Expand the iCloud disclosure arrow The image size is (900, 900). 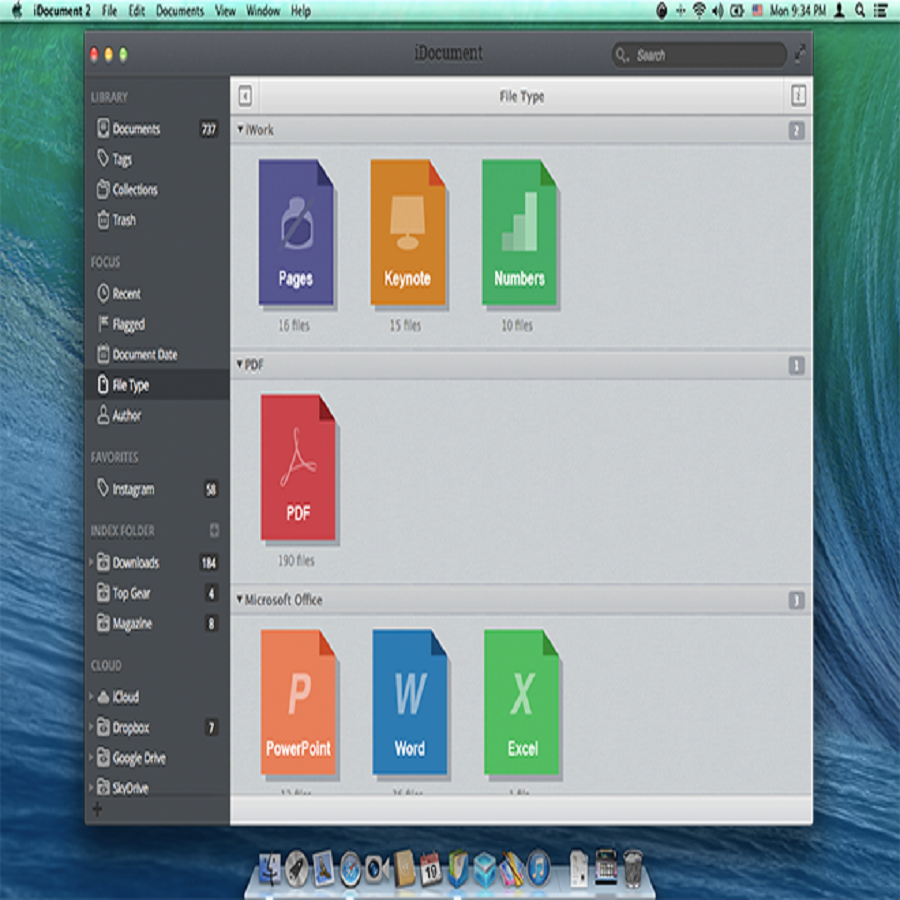coord(91,697)
